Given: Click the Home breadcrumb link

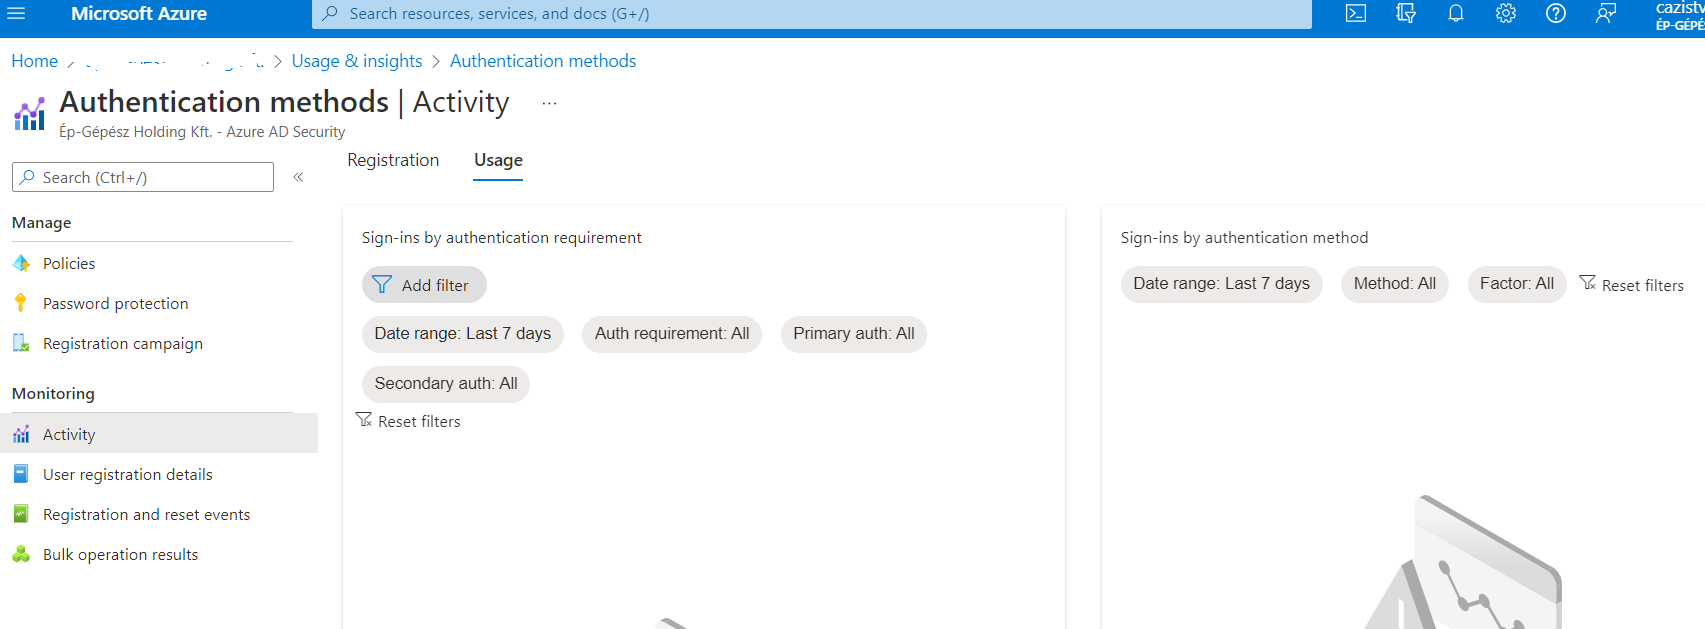Looking at the screenshot, I should 35,61.
